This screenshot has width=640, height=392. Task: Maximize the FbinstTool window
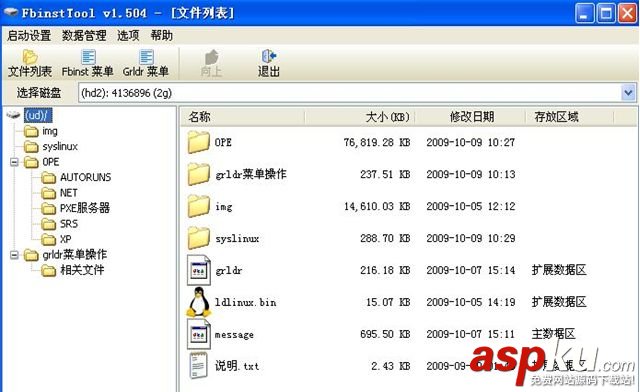pos(606,13)
